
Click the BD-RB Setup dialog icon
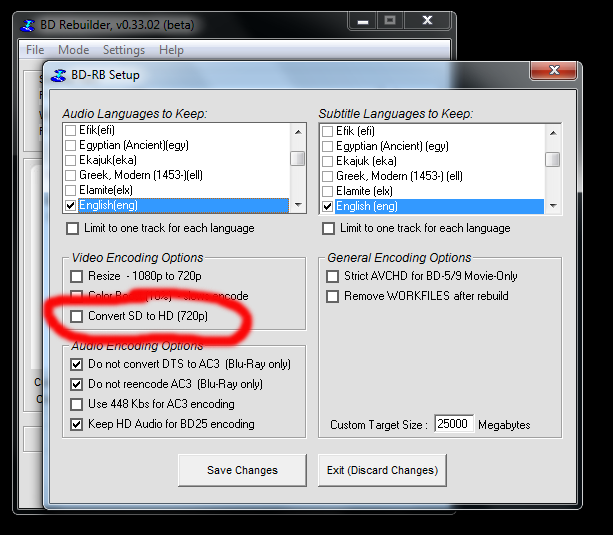[58, 75]
